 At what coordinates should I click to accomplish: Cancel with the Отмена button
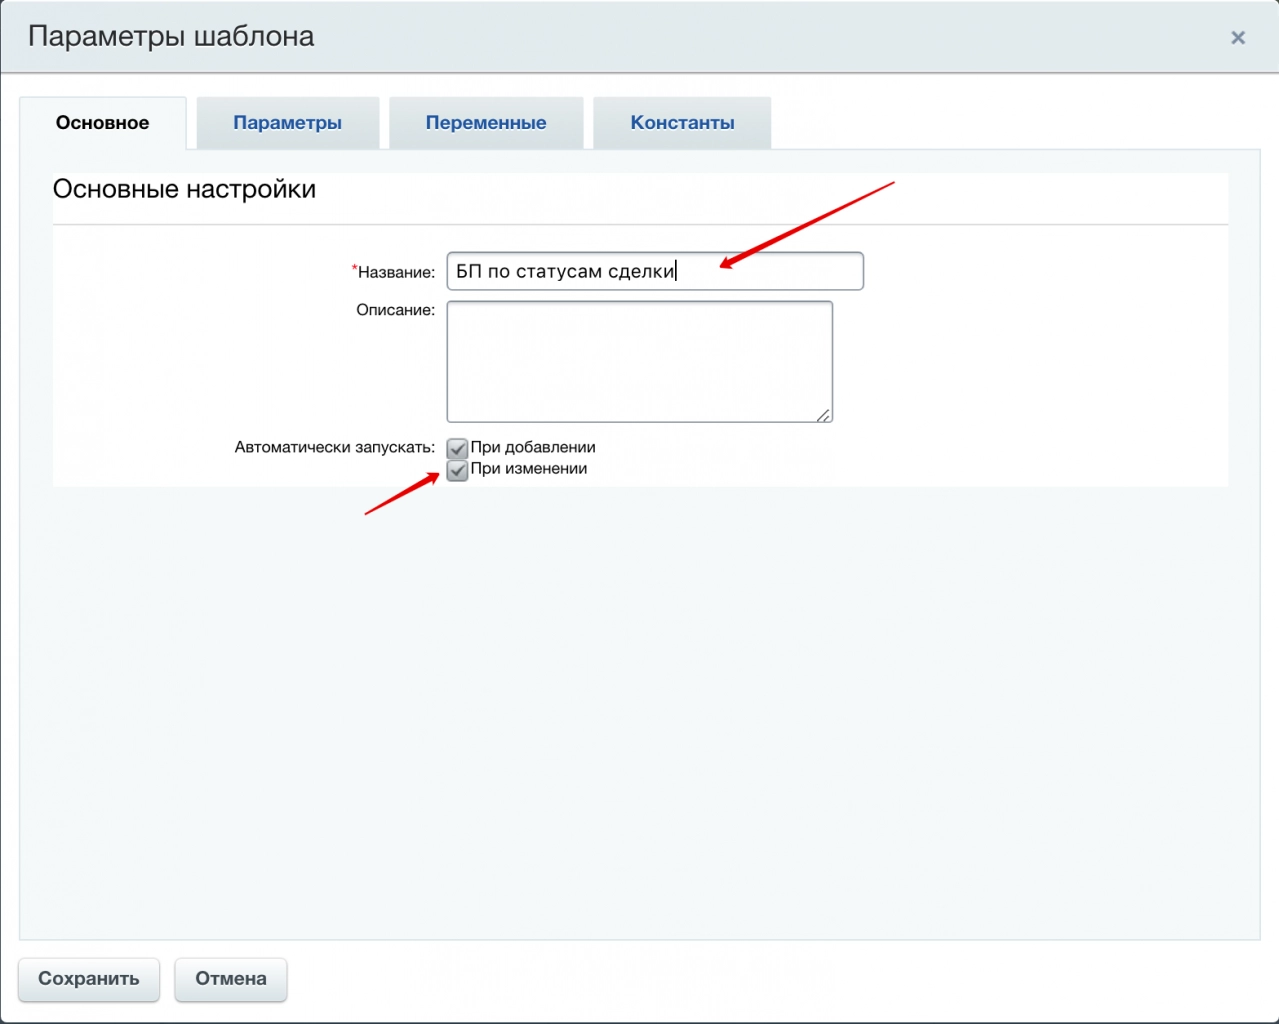point(230,979)
